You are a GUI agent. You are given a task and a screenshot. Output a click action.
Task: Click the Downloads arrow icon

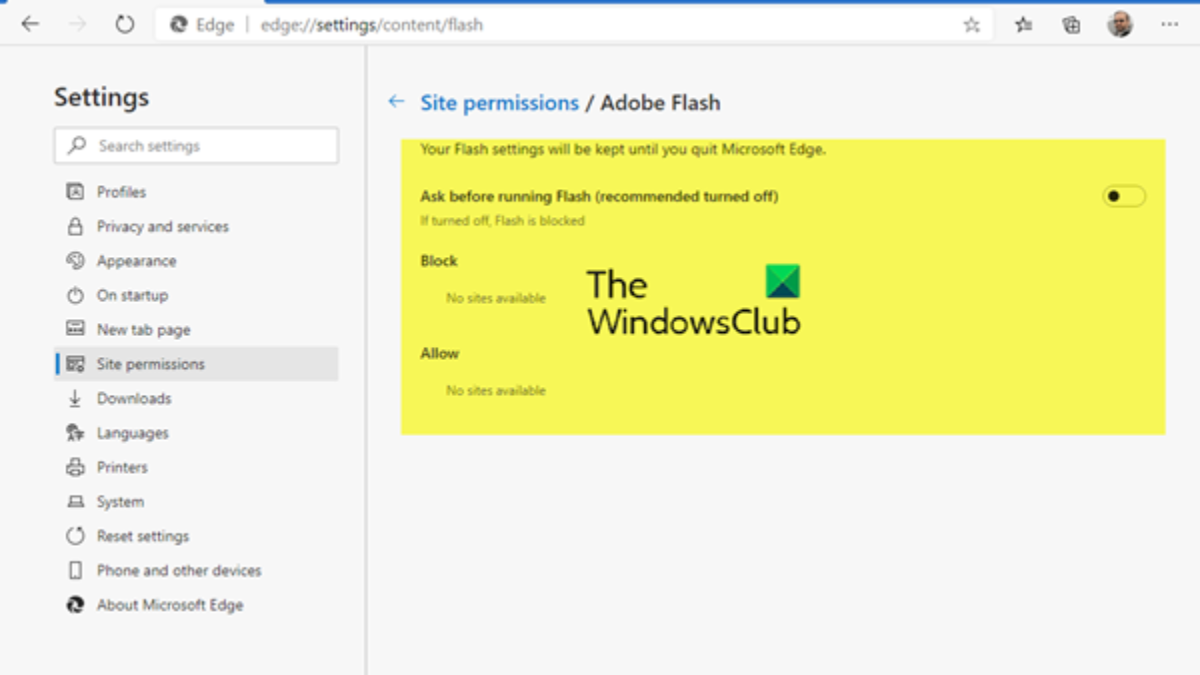coord(75,399)
